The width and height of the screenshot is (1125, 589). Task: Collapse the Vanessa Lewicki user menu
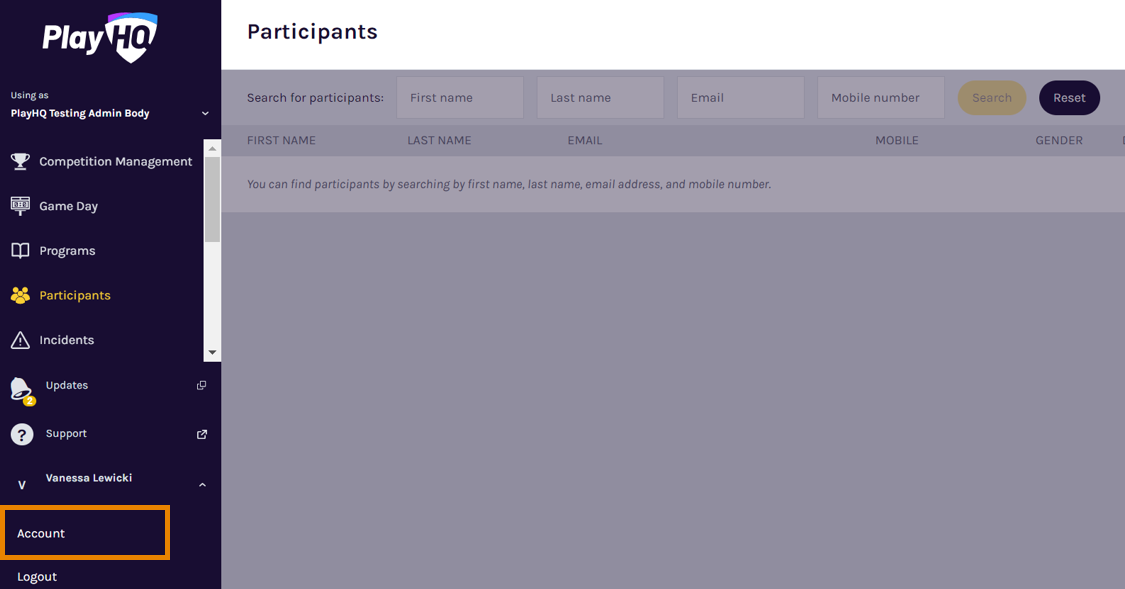pyautogui.click(x=202, y=485)
